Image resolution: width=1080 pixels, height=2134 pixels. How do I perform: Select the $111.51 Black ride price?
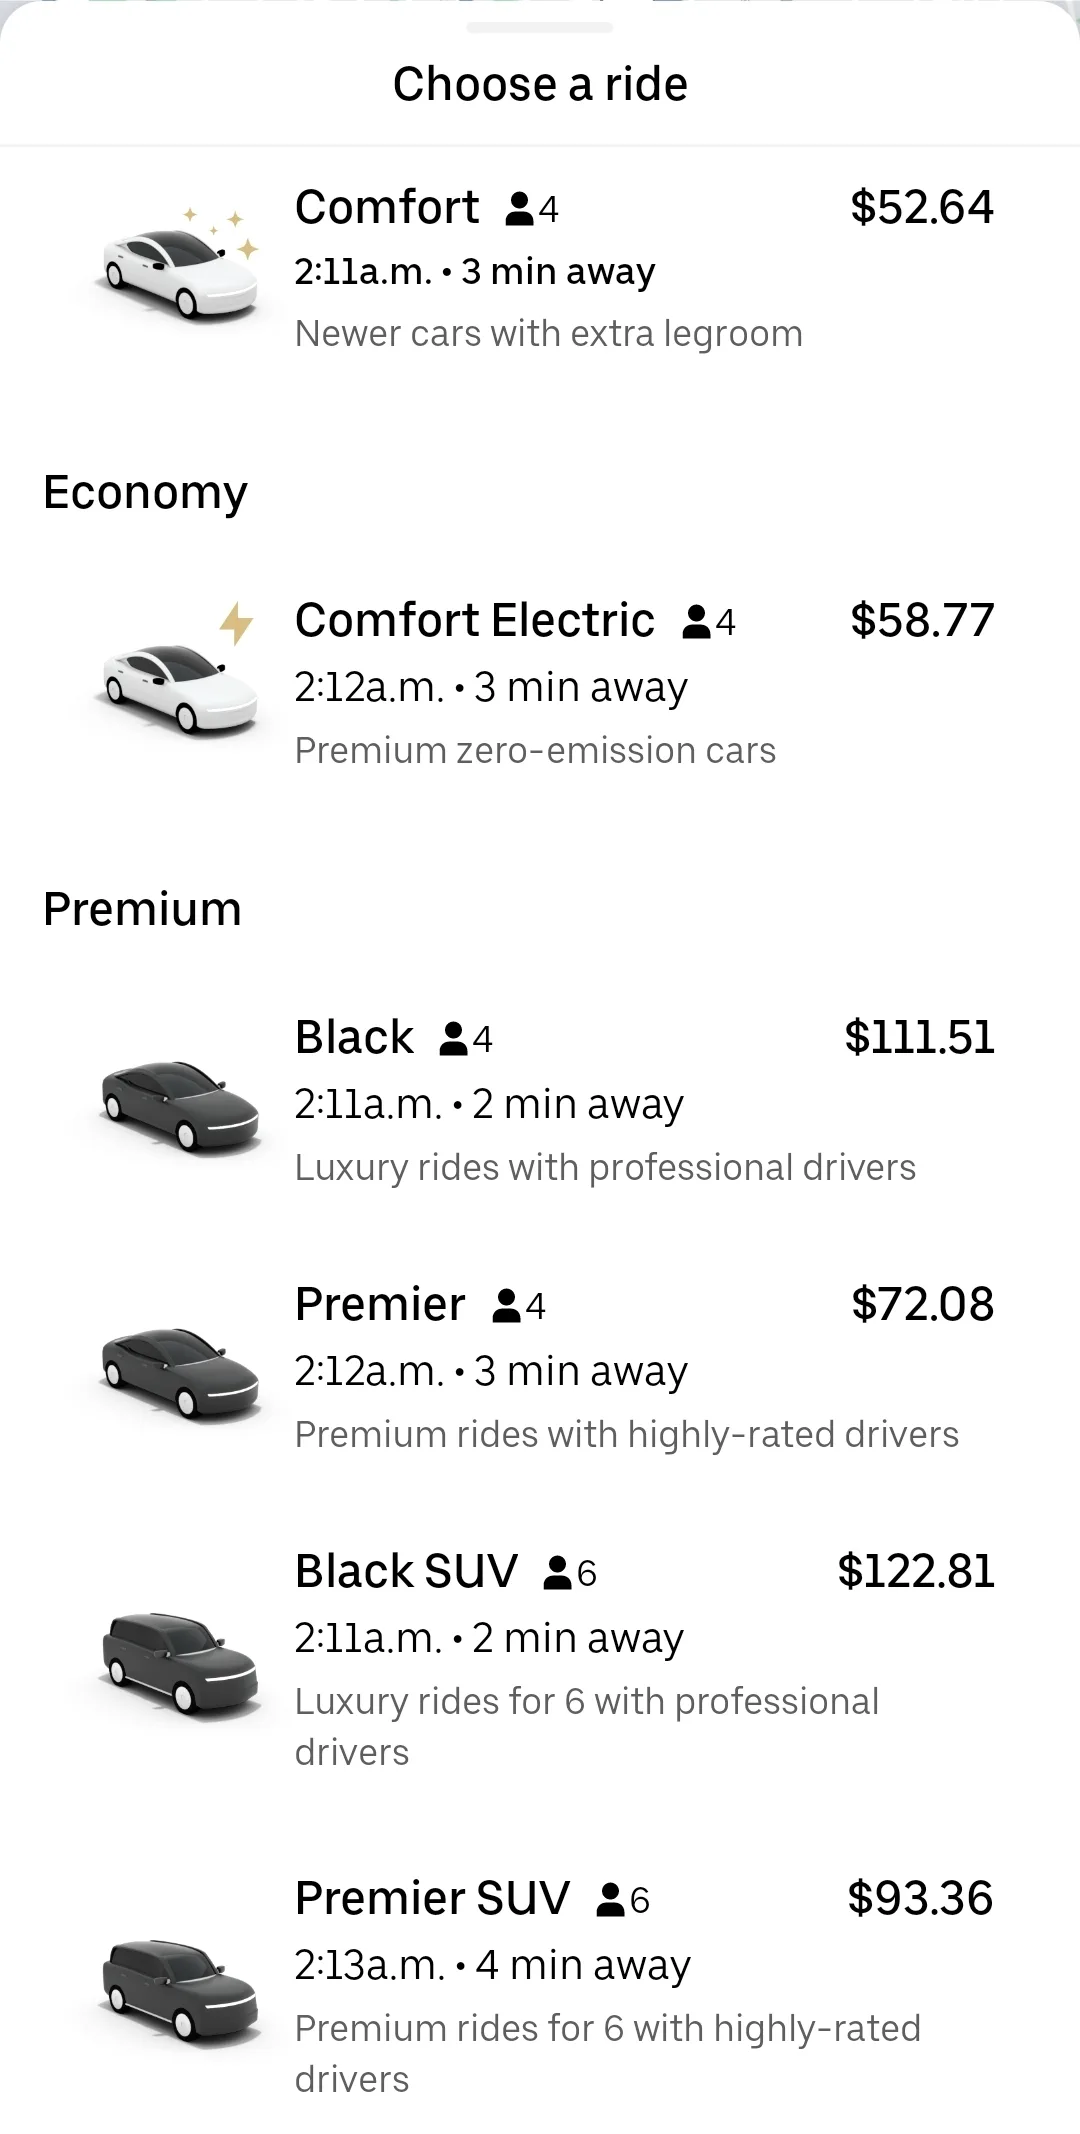pos(919,1037)
